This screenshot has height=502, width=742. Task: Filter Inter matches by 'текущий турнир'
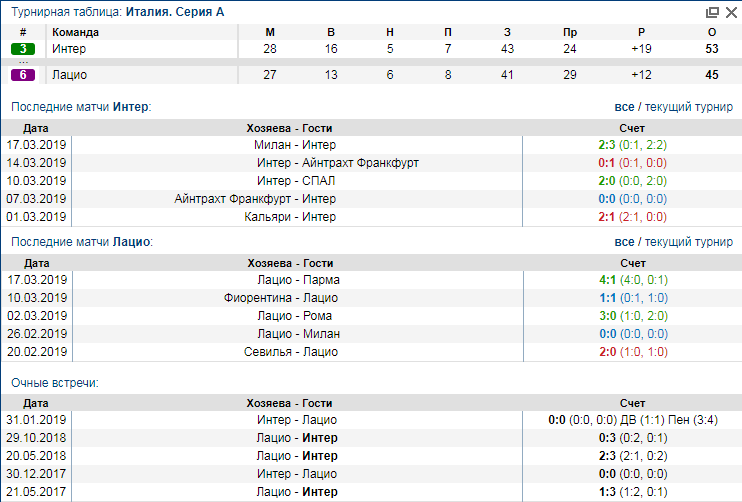coord(688,107)
